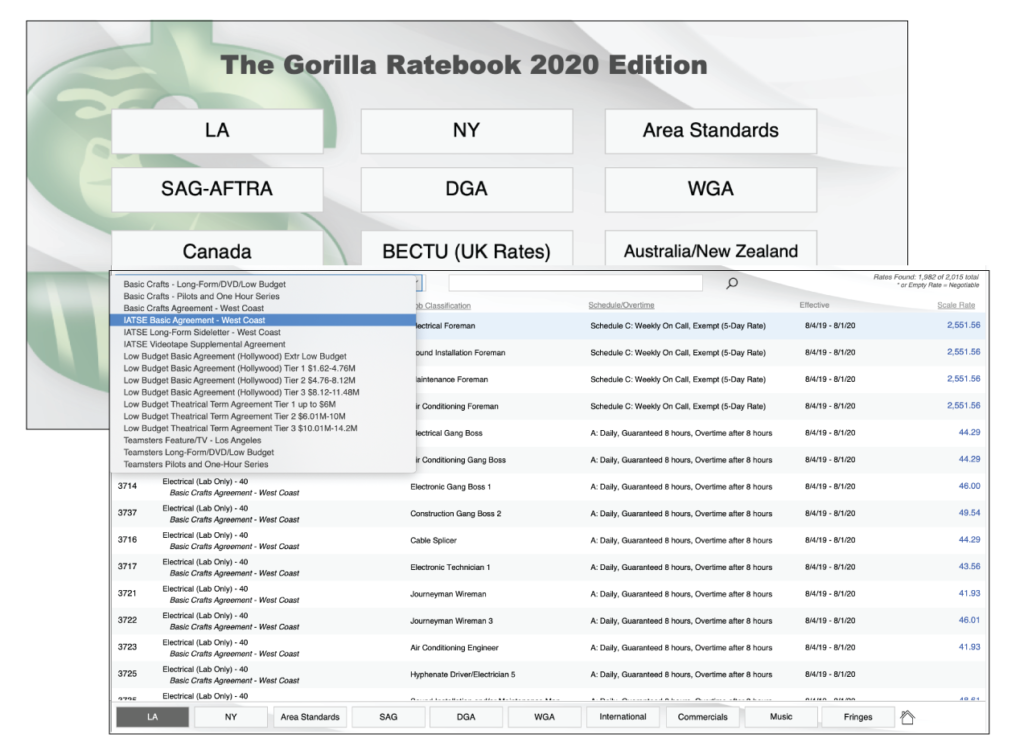Open the Area Standards button
This screenshot has width=1024, height=742.
(711, 131)
